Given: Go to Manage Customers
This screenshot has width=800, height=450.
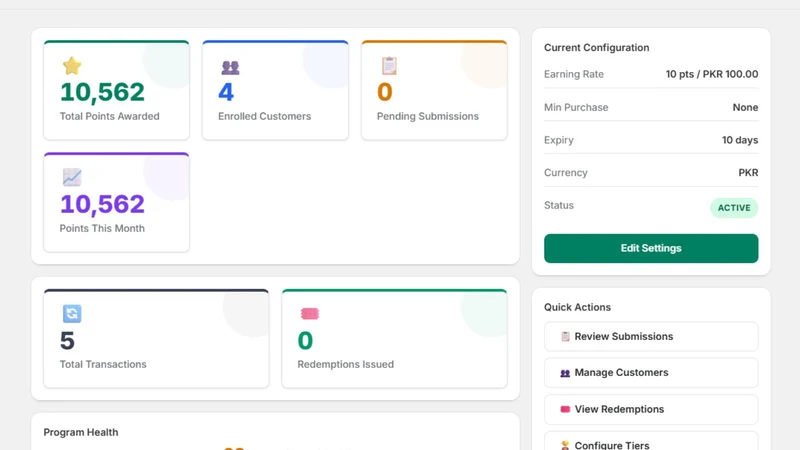Looking at the screenshot, I should pyautogui.click(x=651, y=372).
